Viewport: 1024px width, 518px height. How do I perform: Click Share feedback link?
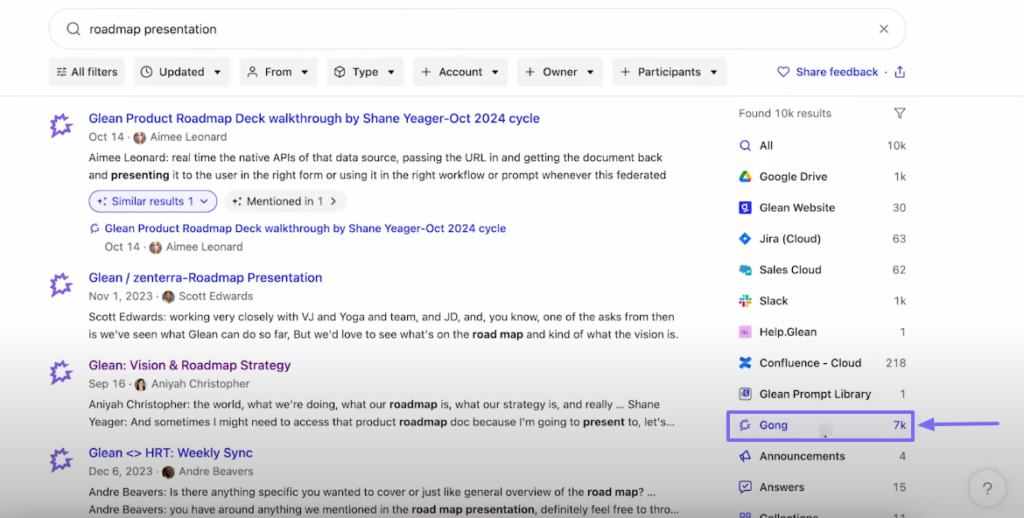point(828,72)
